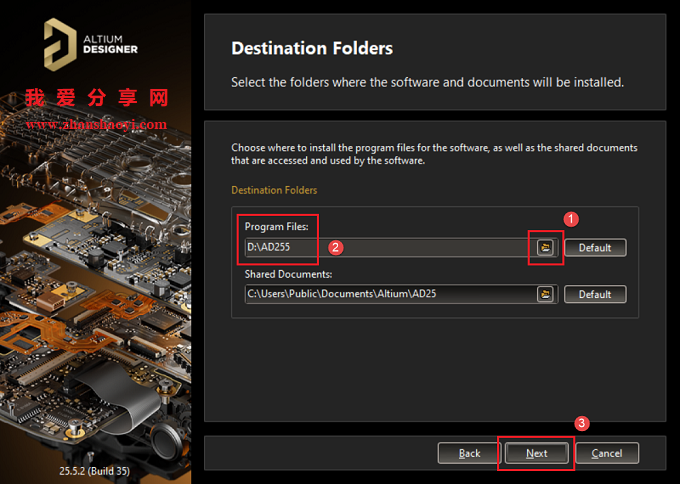
Task: Click the red circled number 1 marker
Action: [571, 219]
